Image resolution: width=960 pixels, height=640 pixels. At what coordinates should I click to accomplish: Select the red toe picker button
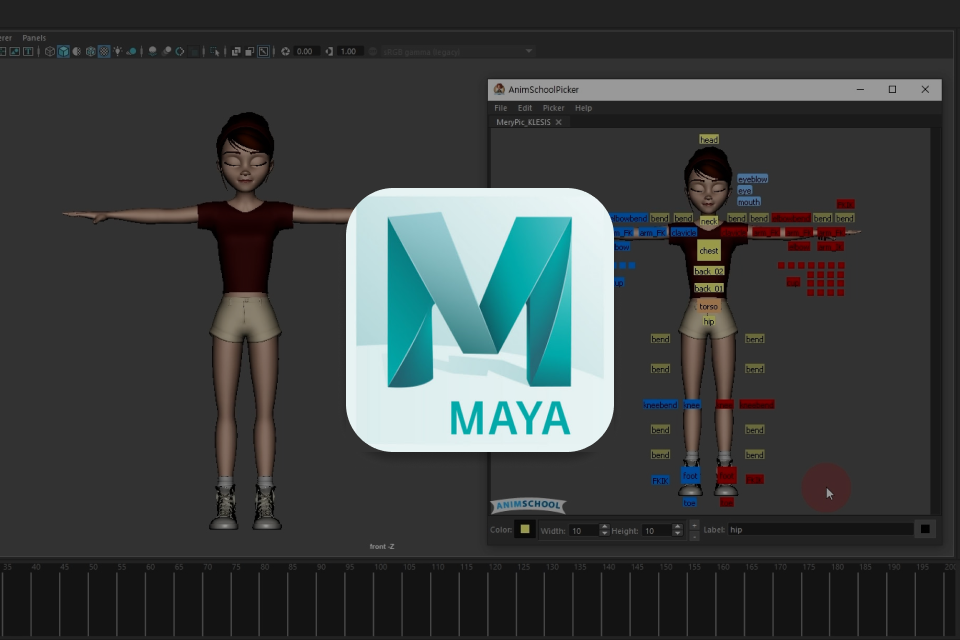coord(727,503)
